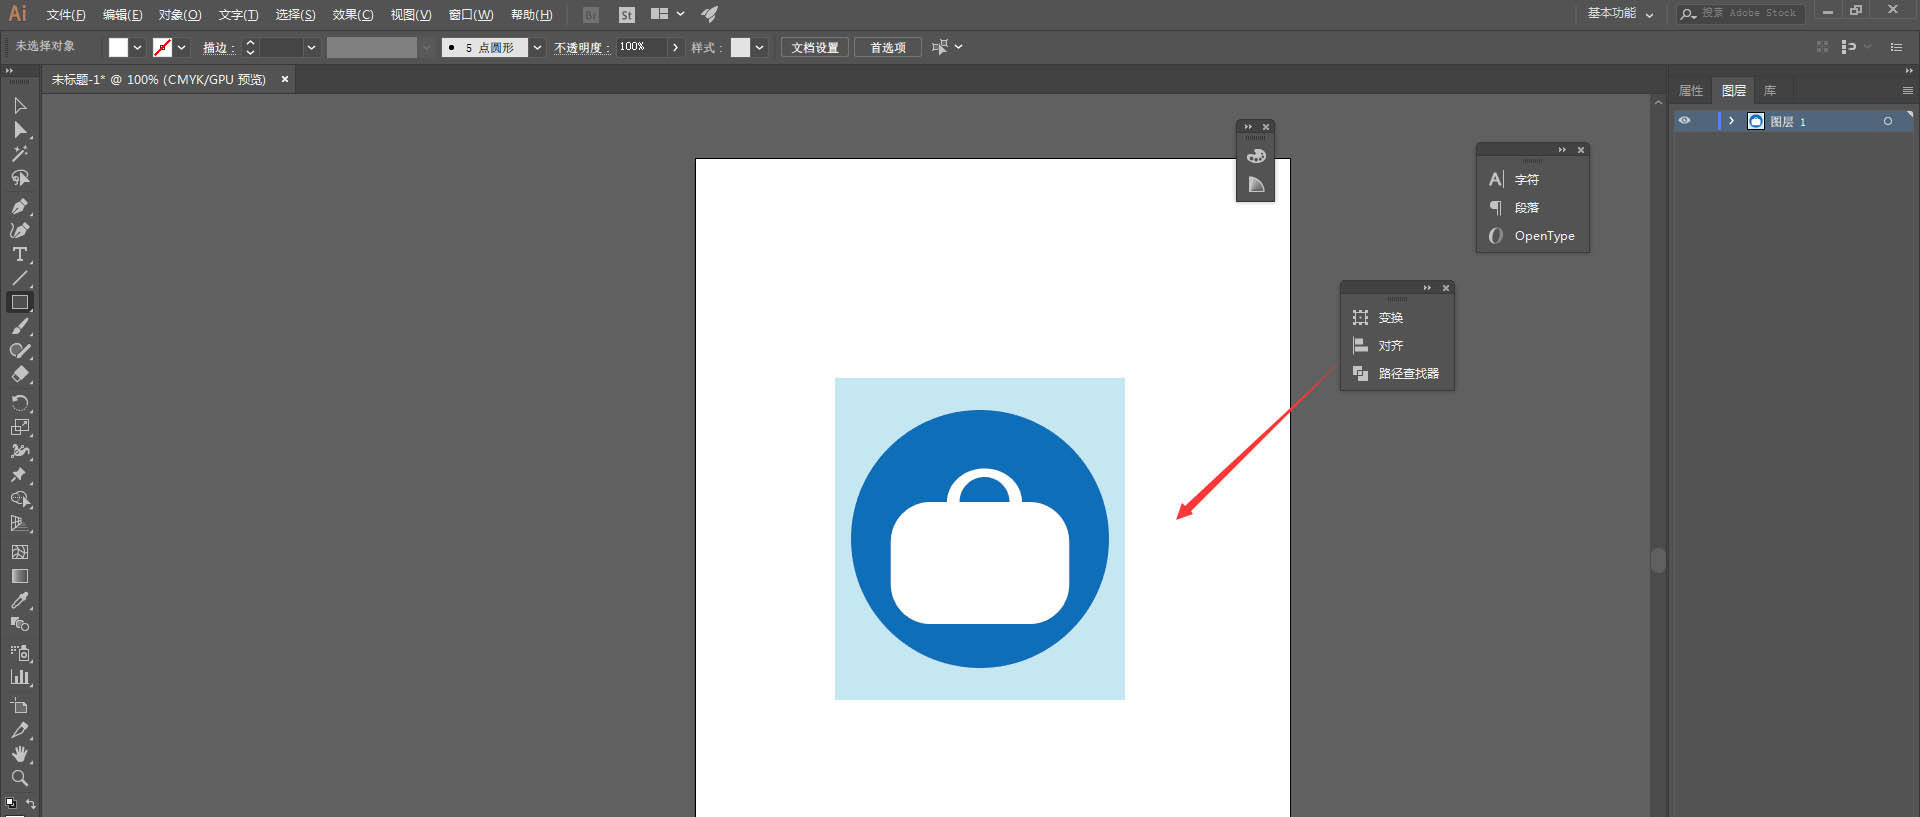The height and width of the screenshot is (817, 1920).
Task: Select the Magic Wand tool
Action: 19,154
